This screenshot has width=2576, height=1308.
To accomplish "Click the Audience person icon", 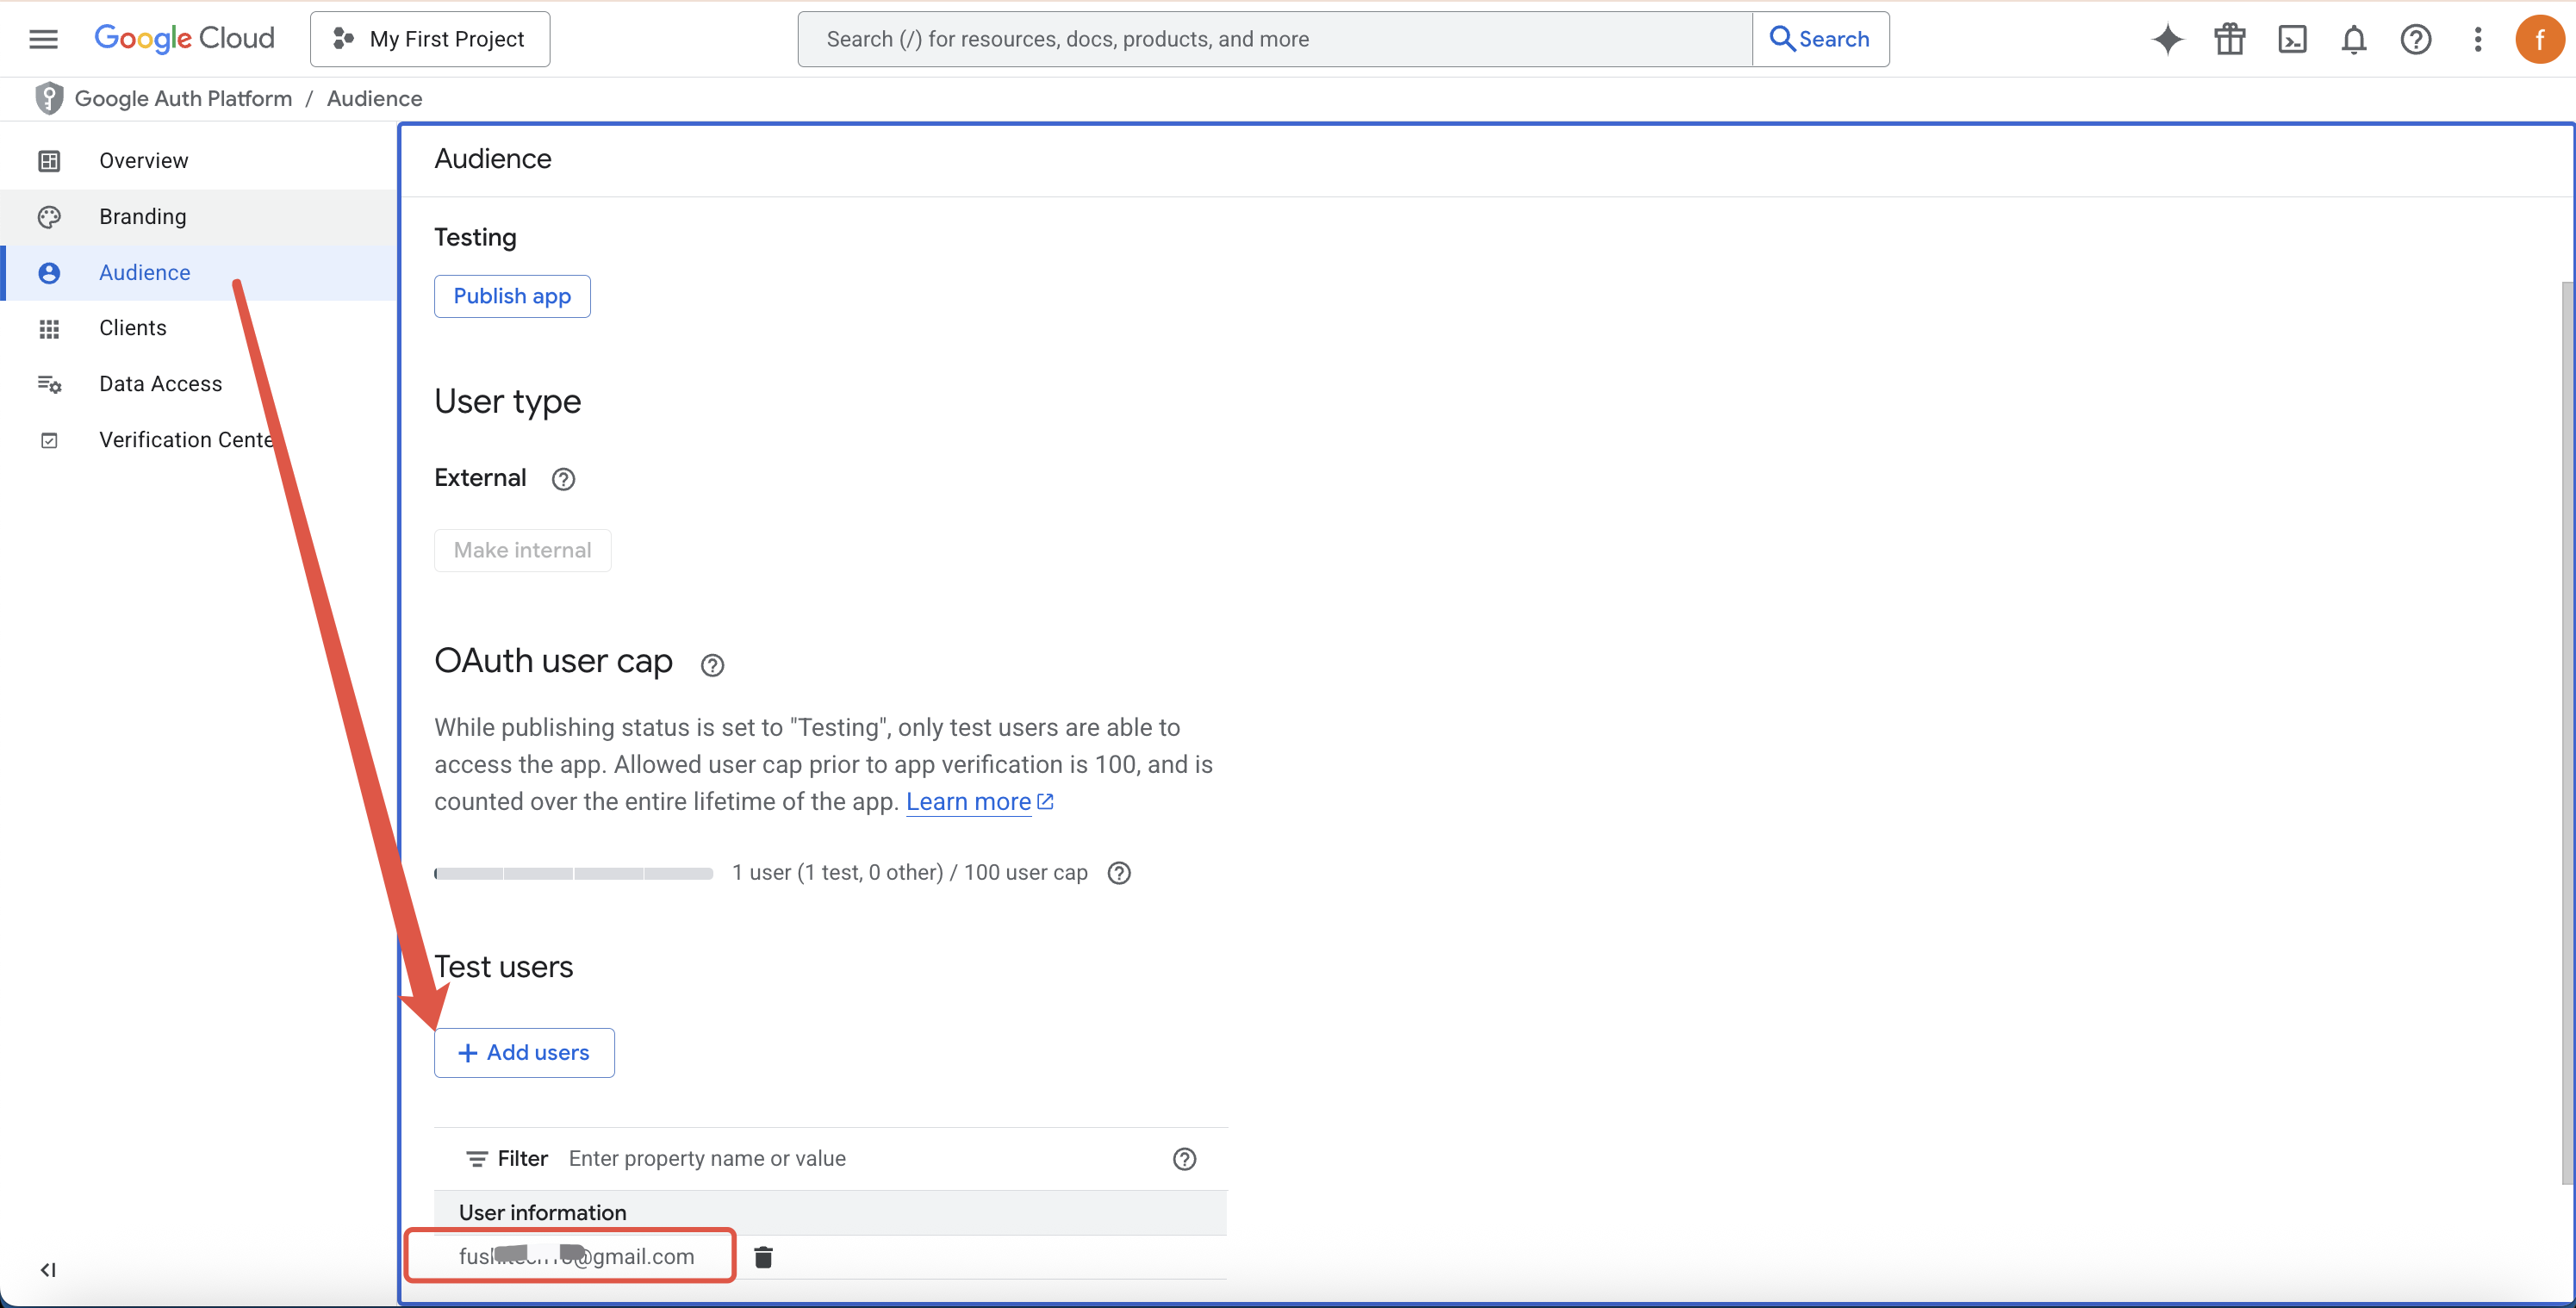I will pyautogui.click(x=49, y=273).
